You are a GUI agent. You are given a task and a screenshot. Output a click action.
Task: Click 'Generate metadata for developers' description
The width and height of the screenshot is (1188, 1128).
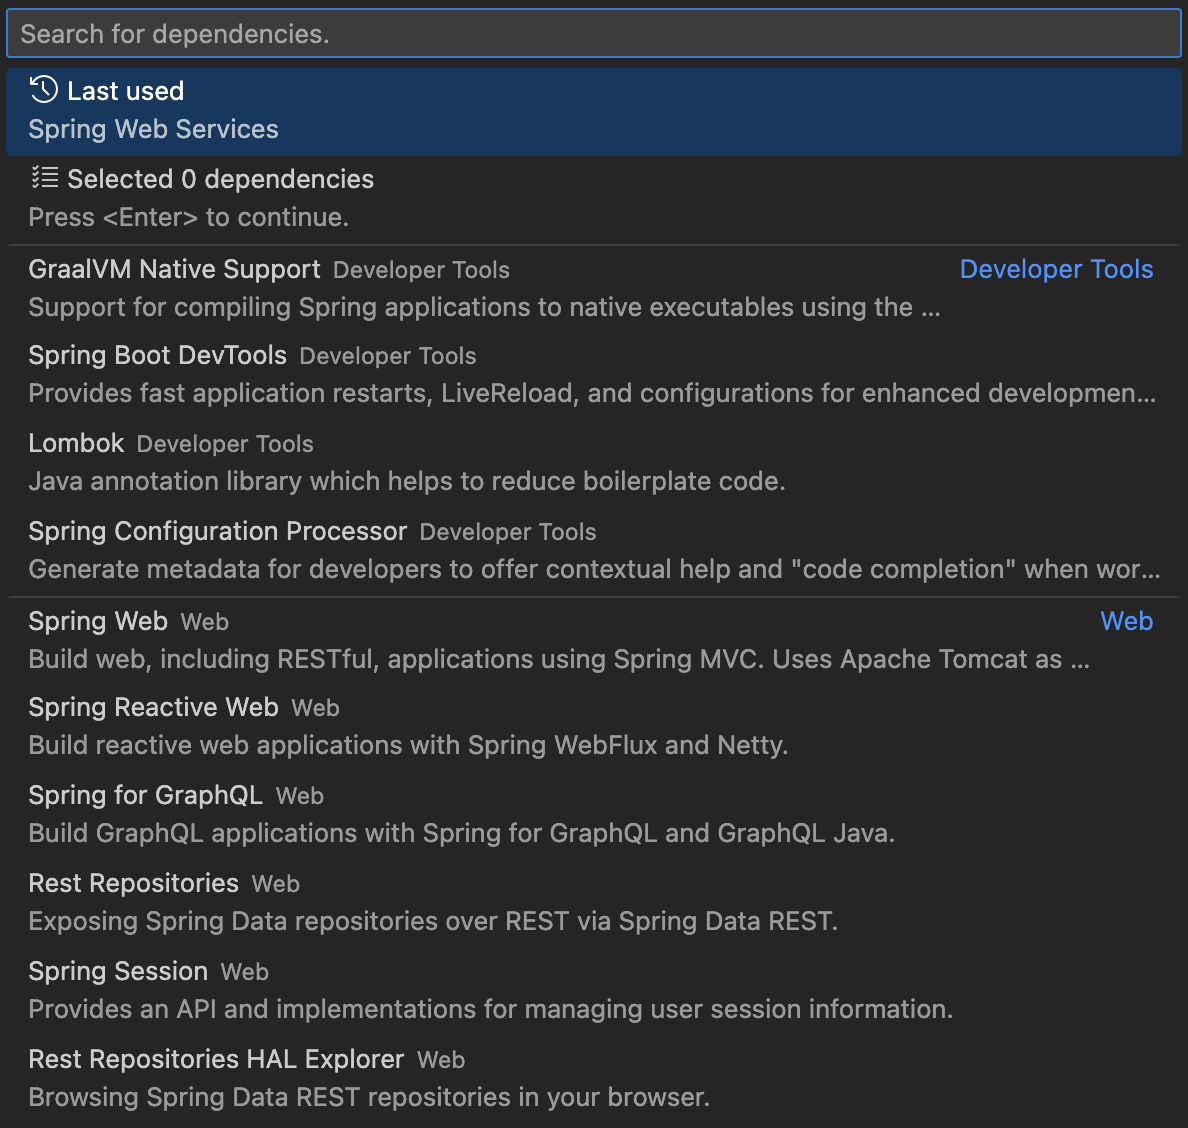tap(594, 570)
